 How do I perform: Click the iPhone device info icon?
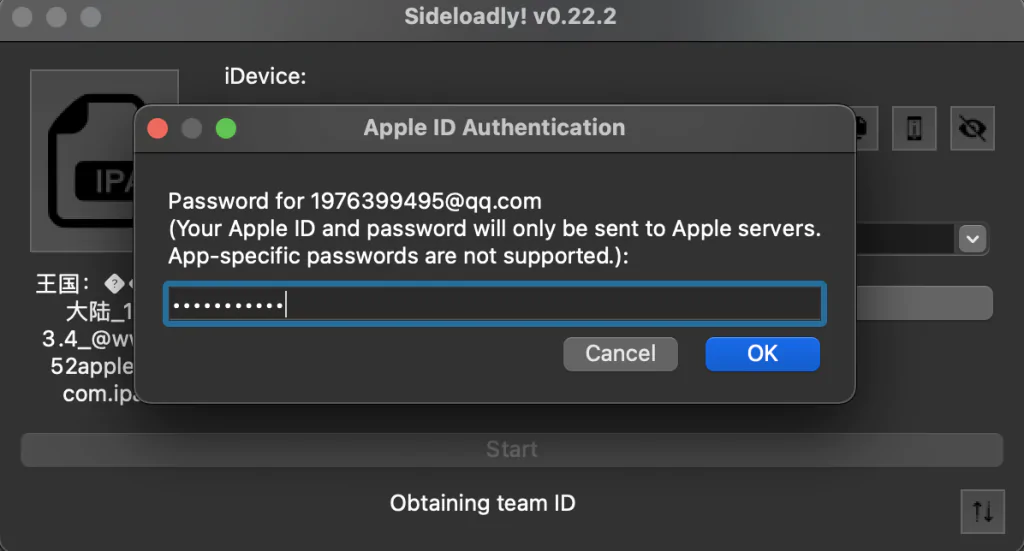[x=914, y=128]
